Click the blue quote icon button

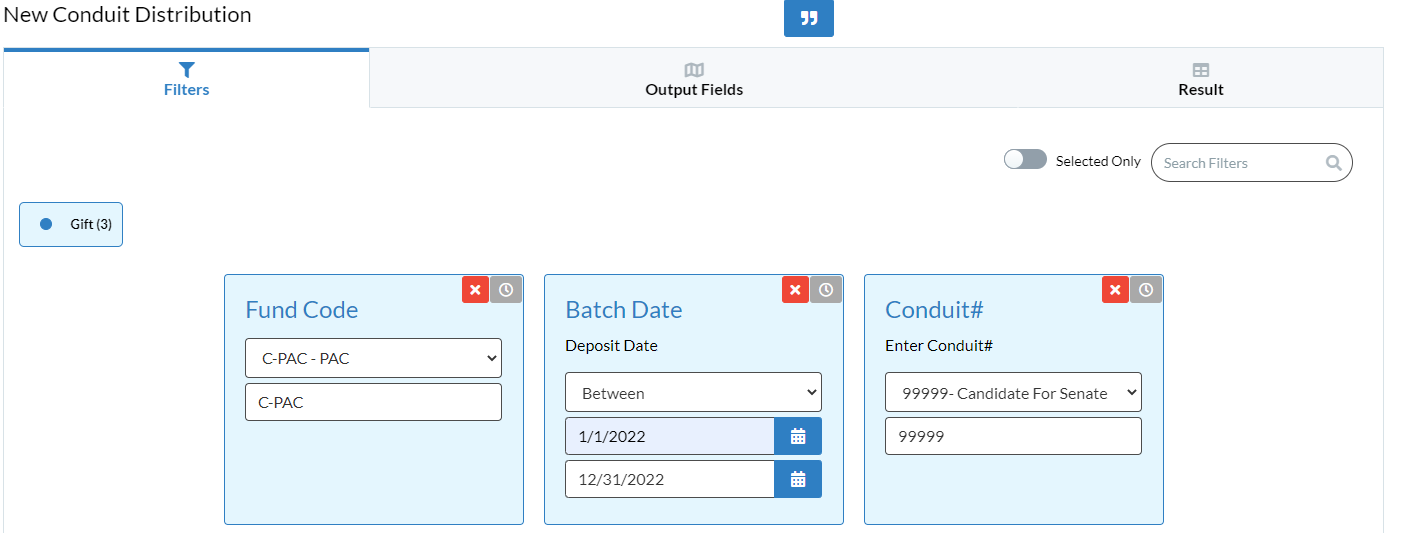[x=808, y=19]
